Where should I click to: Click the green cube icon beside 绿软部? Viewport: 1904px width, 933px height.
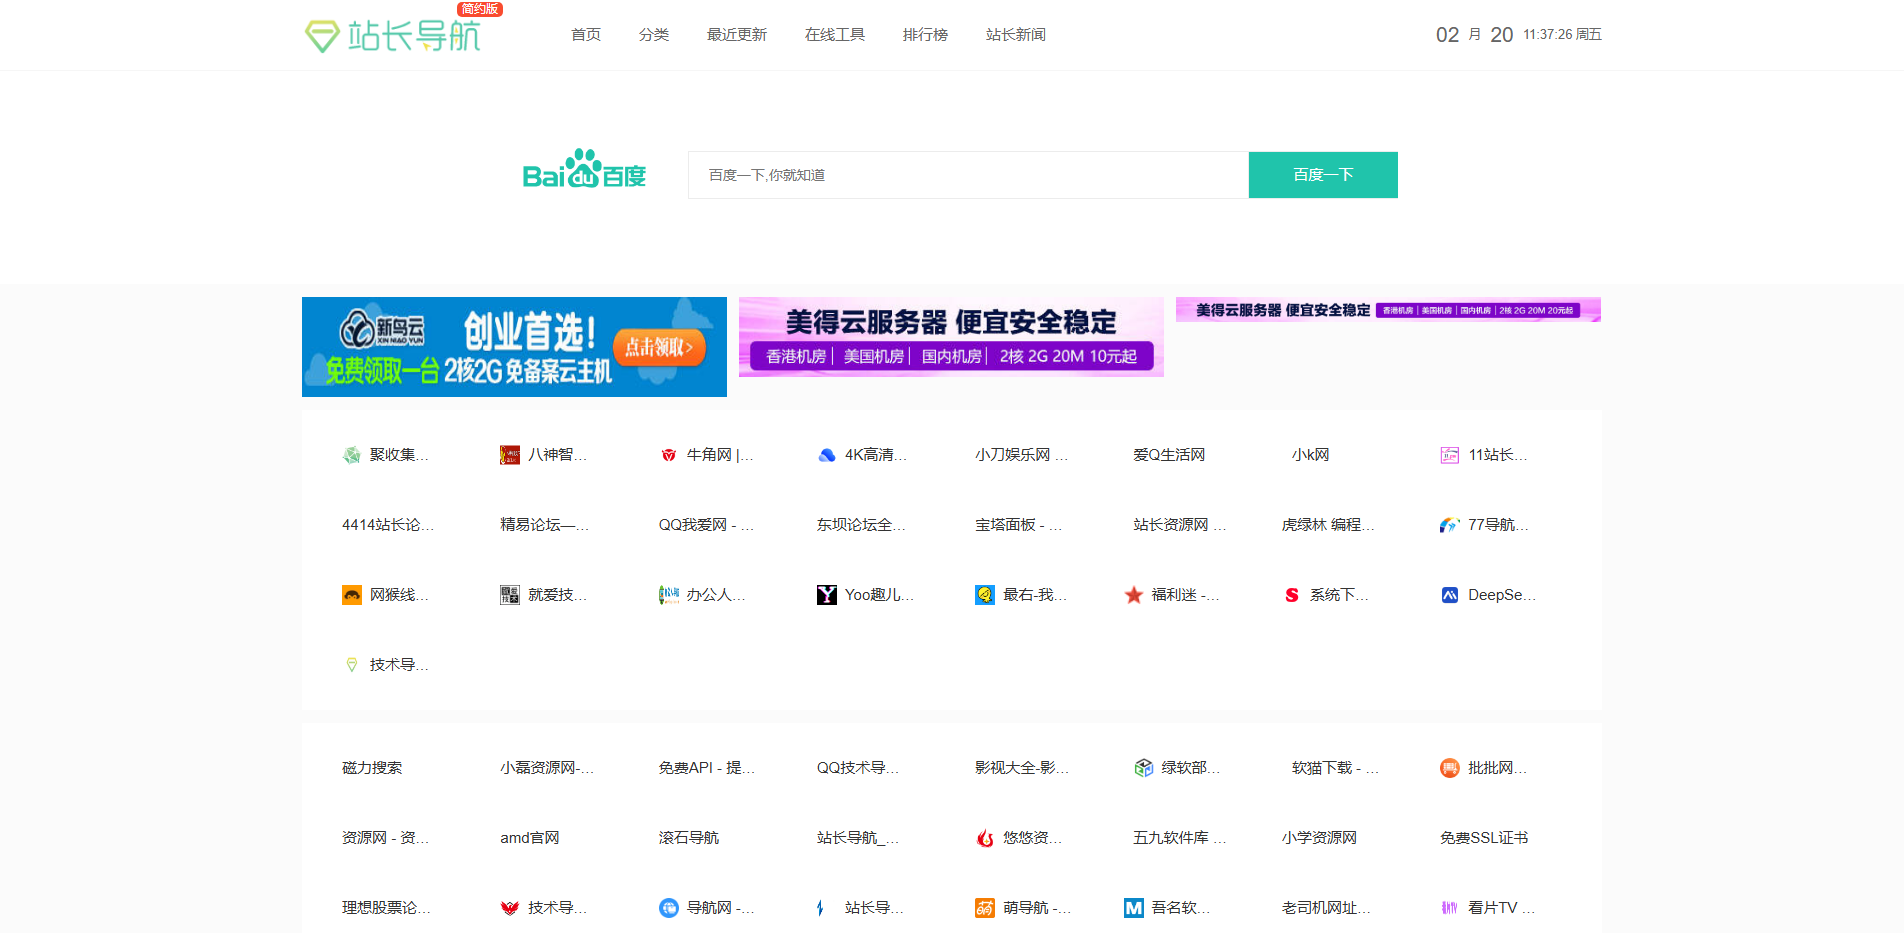click(1143, 768)
